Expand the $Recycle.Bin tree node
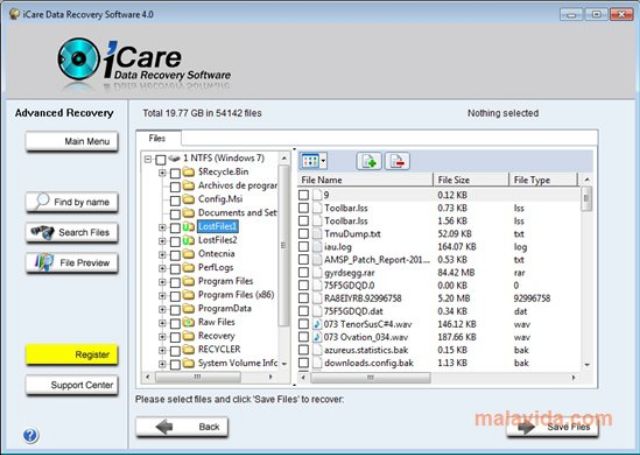Image resolution: width=640 pixels, height=455 pixels. [162, 172]
